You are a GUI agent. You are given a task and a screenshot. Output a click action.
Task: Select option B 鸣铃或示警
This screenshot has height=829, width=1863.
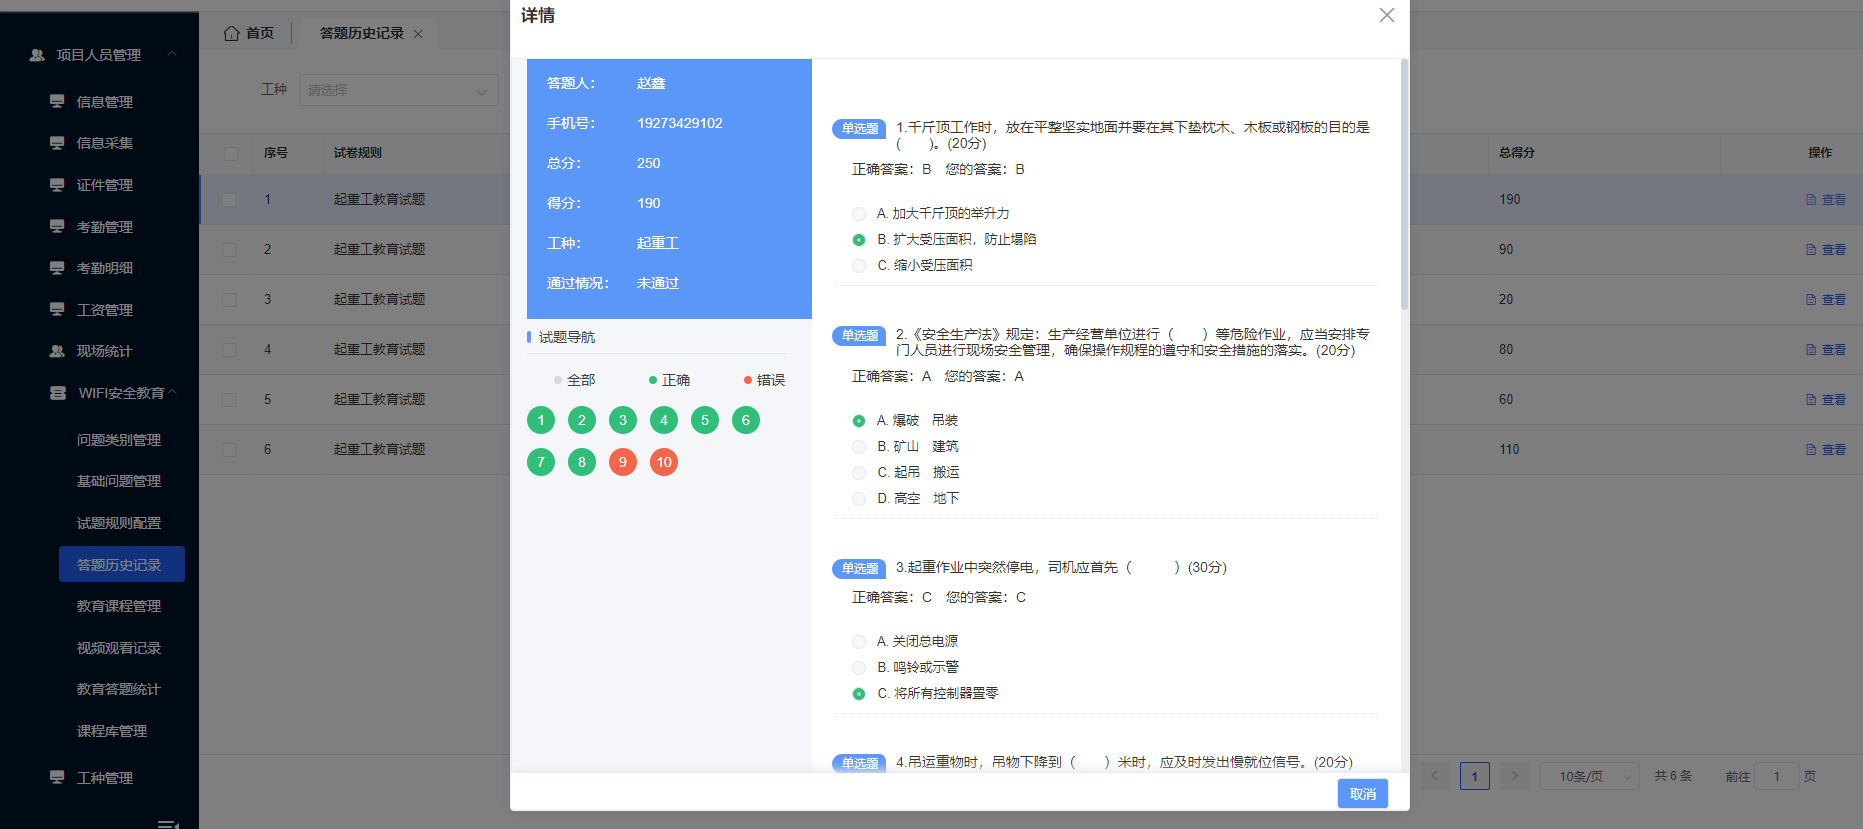(x=859, y=668)
